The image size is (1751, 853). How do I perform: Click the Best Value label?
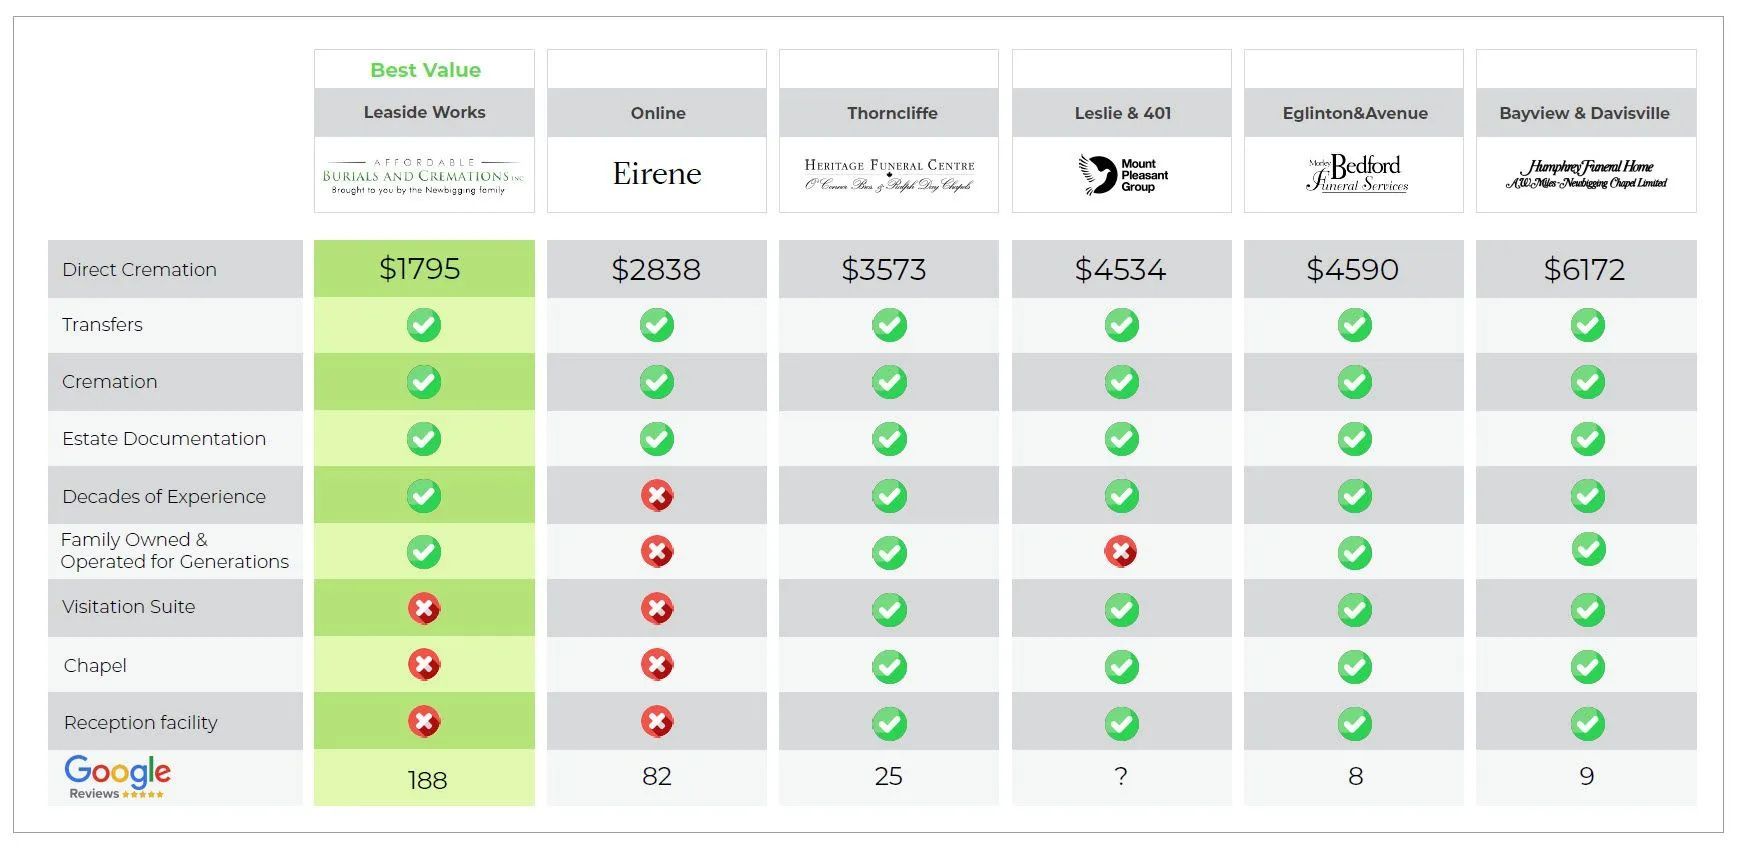coord(425,70)
